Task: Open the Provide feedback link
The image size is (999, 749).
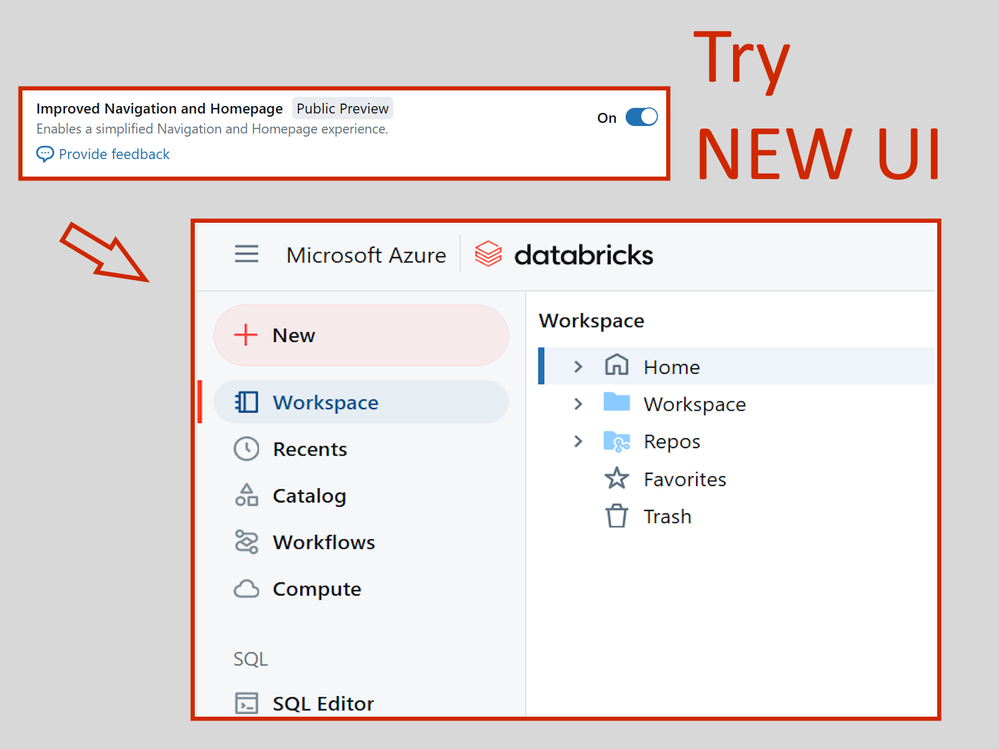Action: [113, 154]
